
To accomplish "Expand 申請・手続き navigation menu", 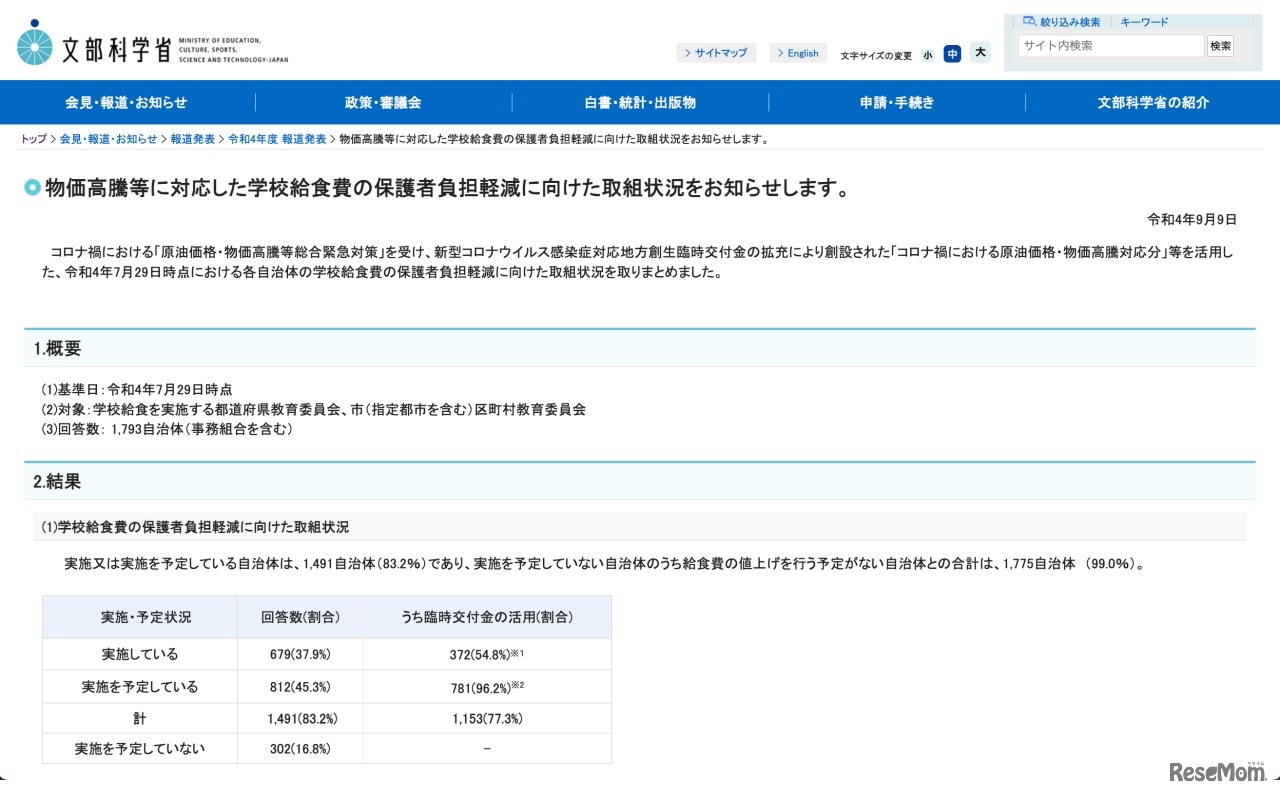I will 896,102.
